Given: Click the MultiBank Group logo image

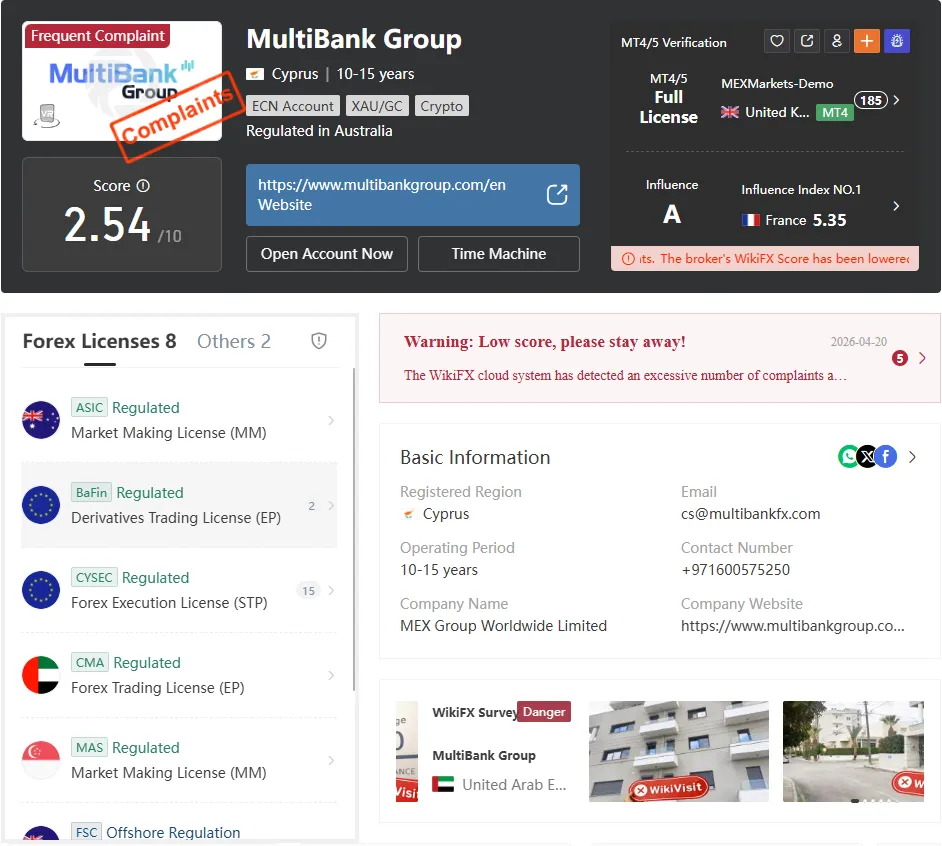Looking at the screenshot, I should [x=122, y=81].
